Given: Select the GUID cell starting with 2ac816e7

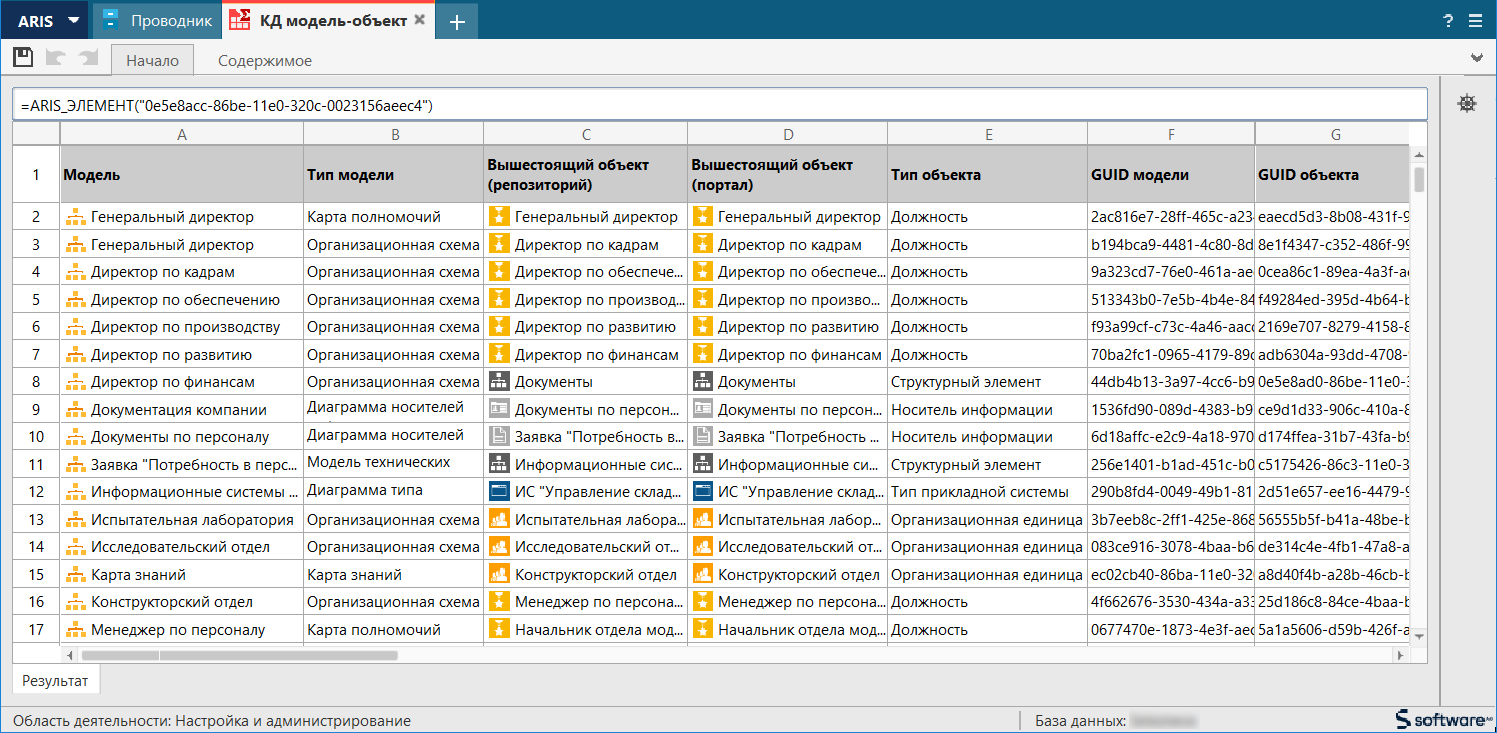Looking at the screenshot, I should pos(1171,217).
